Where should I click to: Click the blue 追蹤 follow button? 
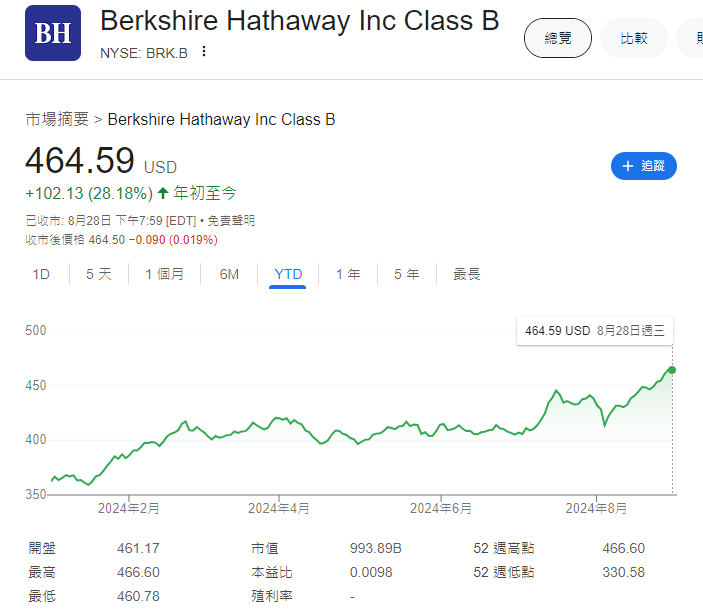pos(643,166)
